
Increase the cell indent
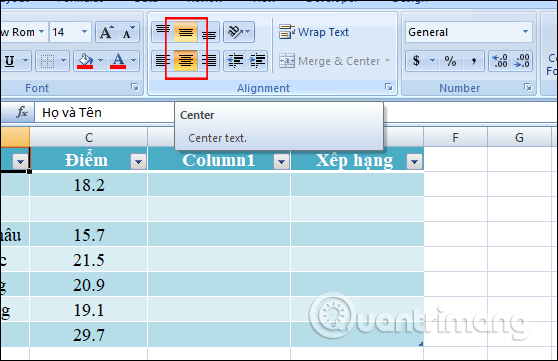click(257, 61)
